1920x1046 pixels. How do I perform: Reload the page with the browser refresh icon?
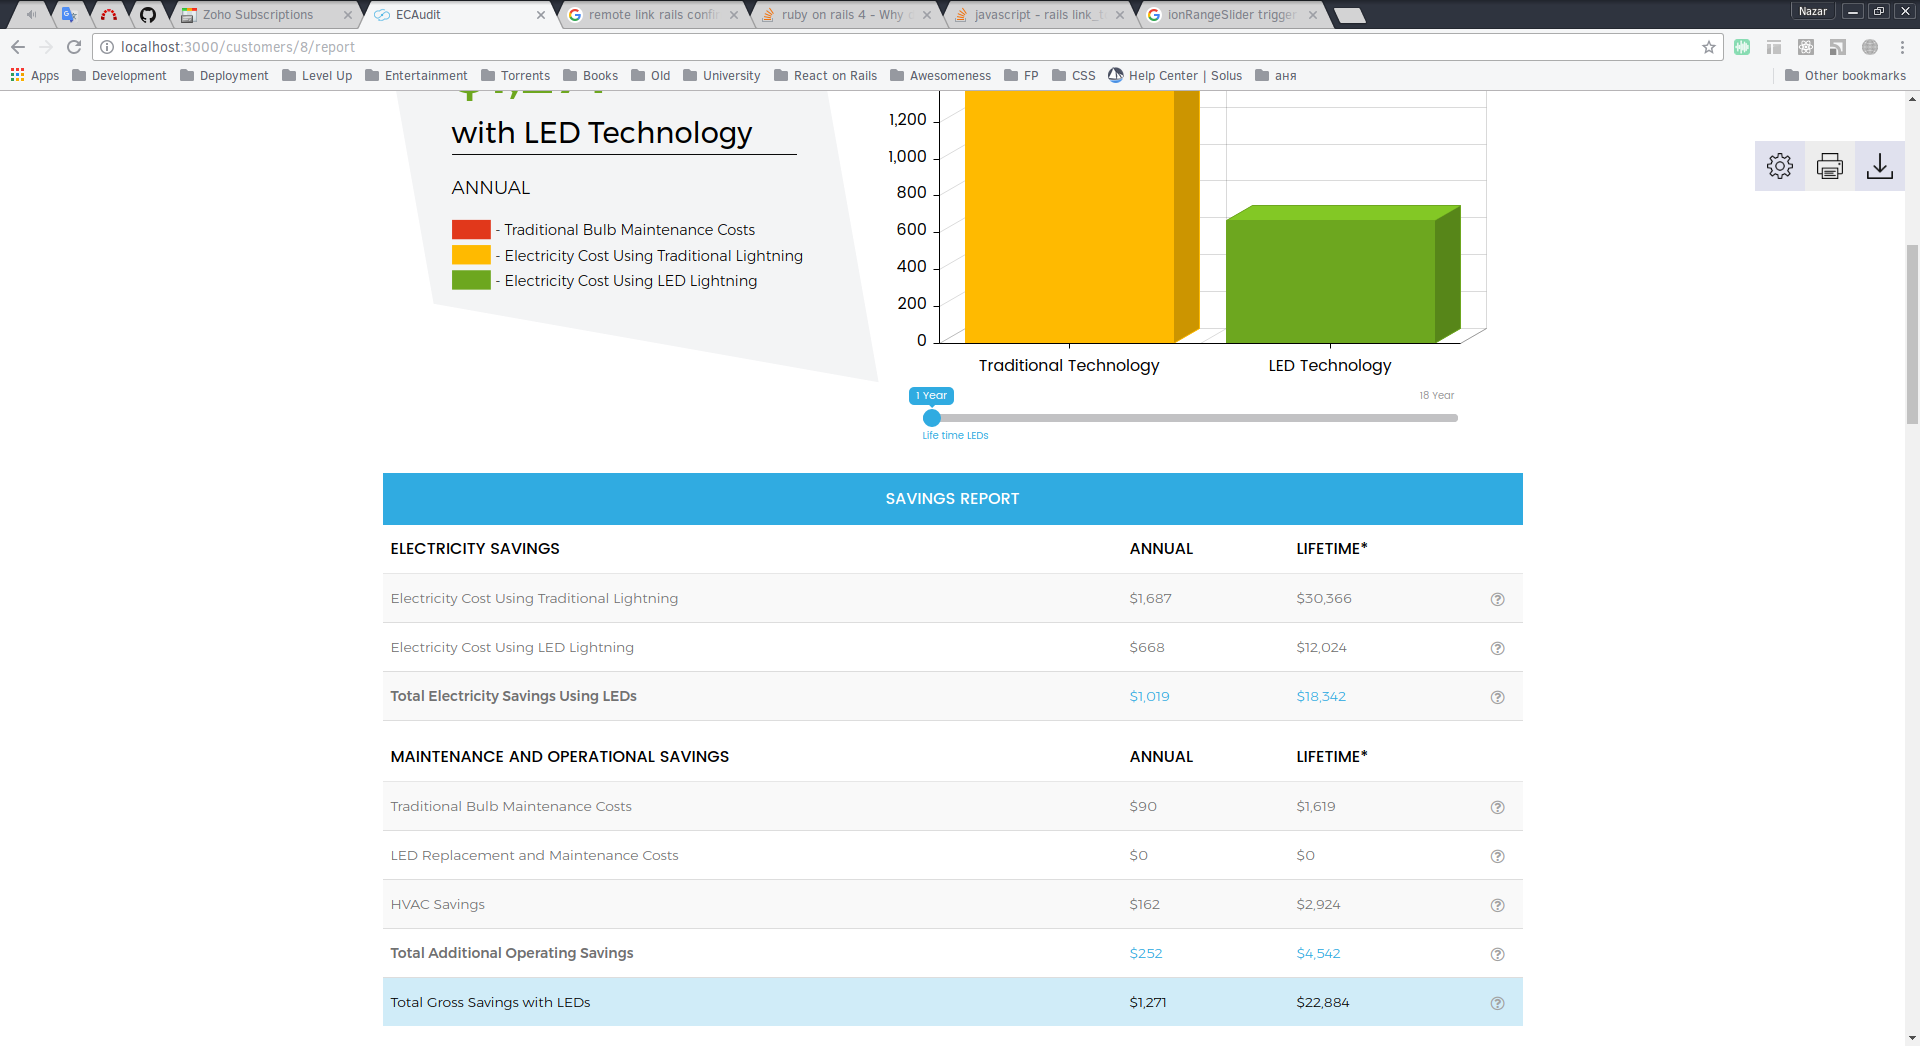[74, 47]
